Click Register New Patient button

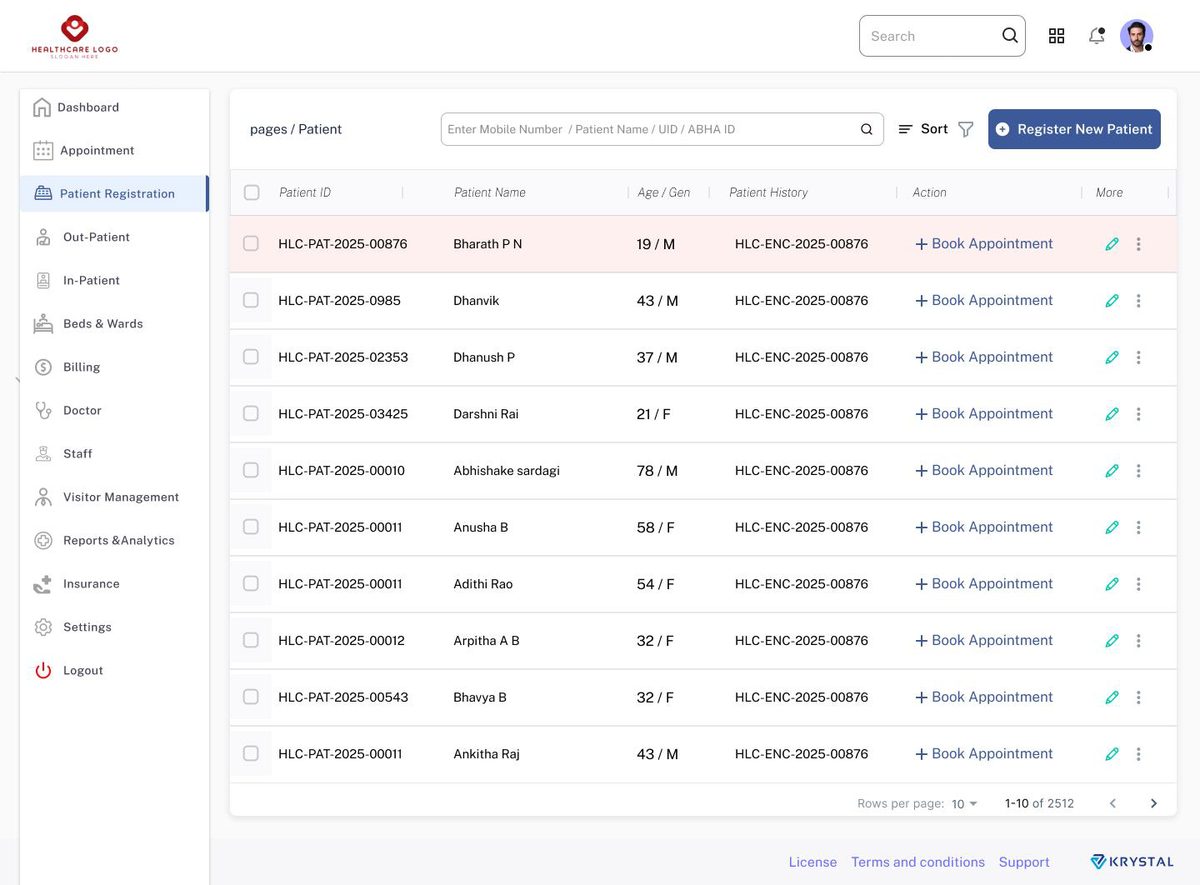pos(1074,129)
